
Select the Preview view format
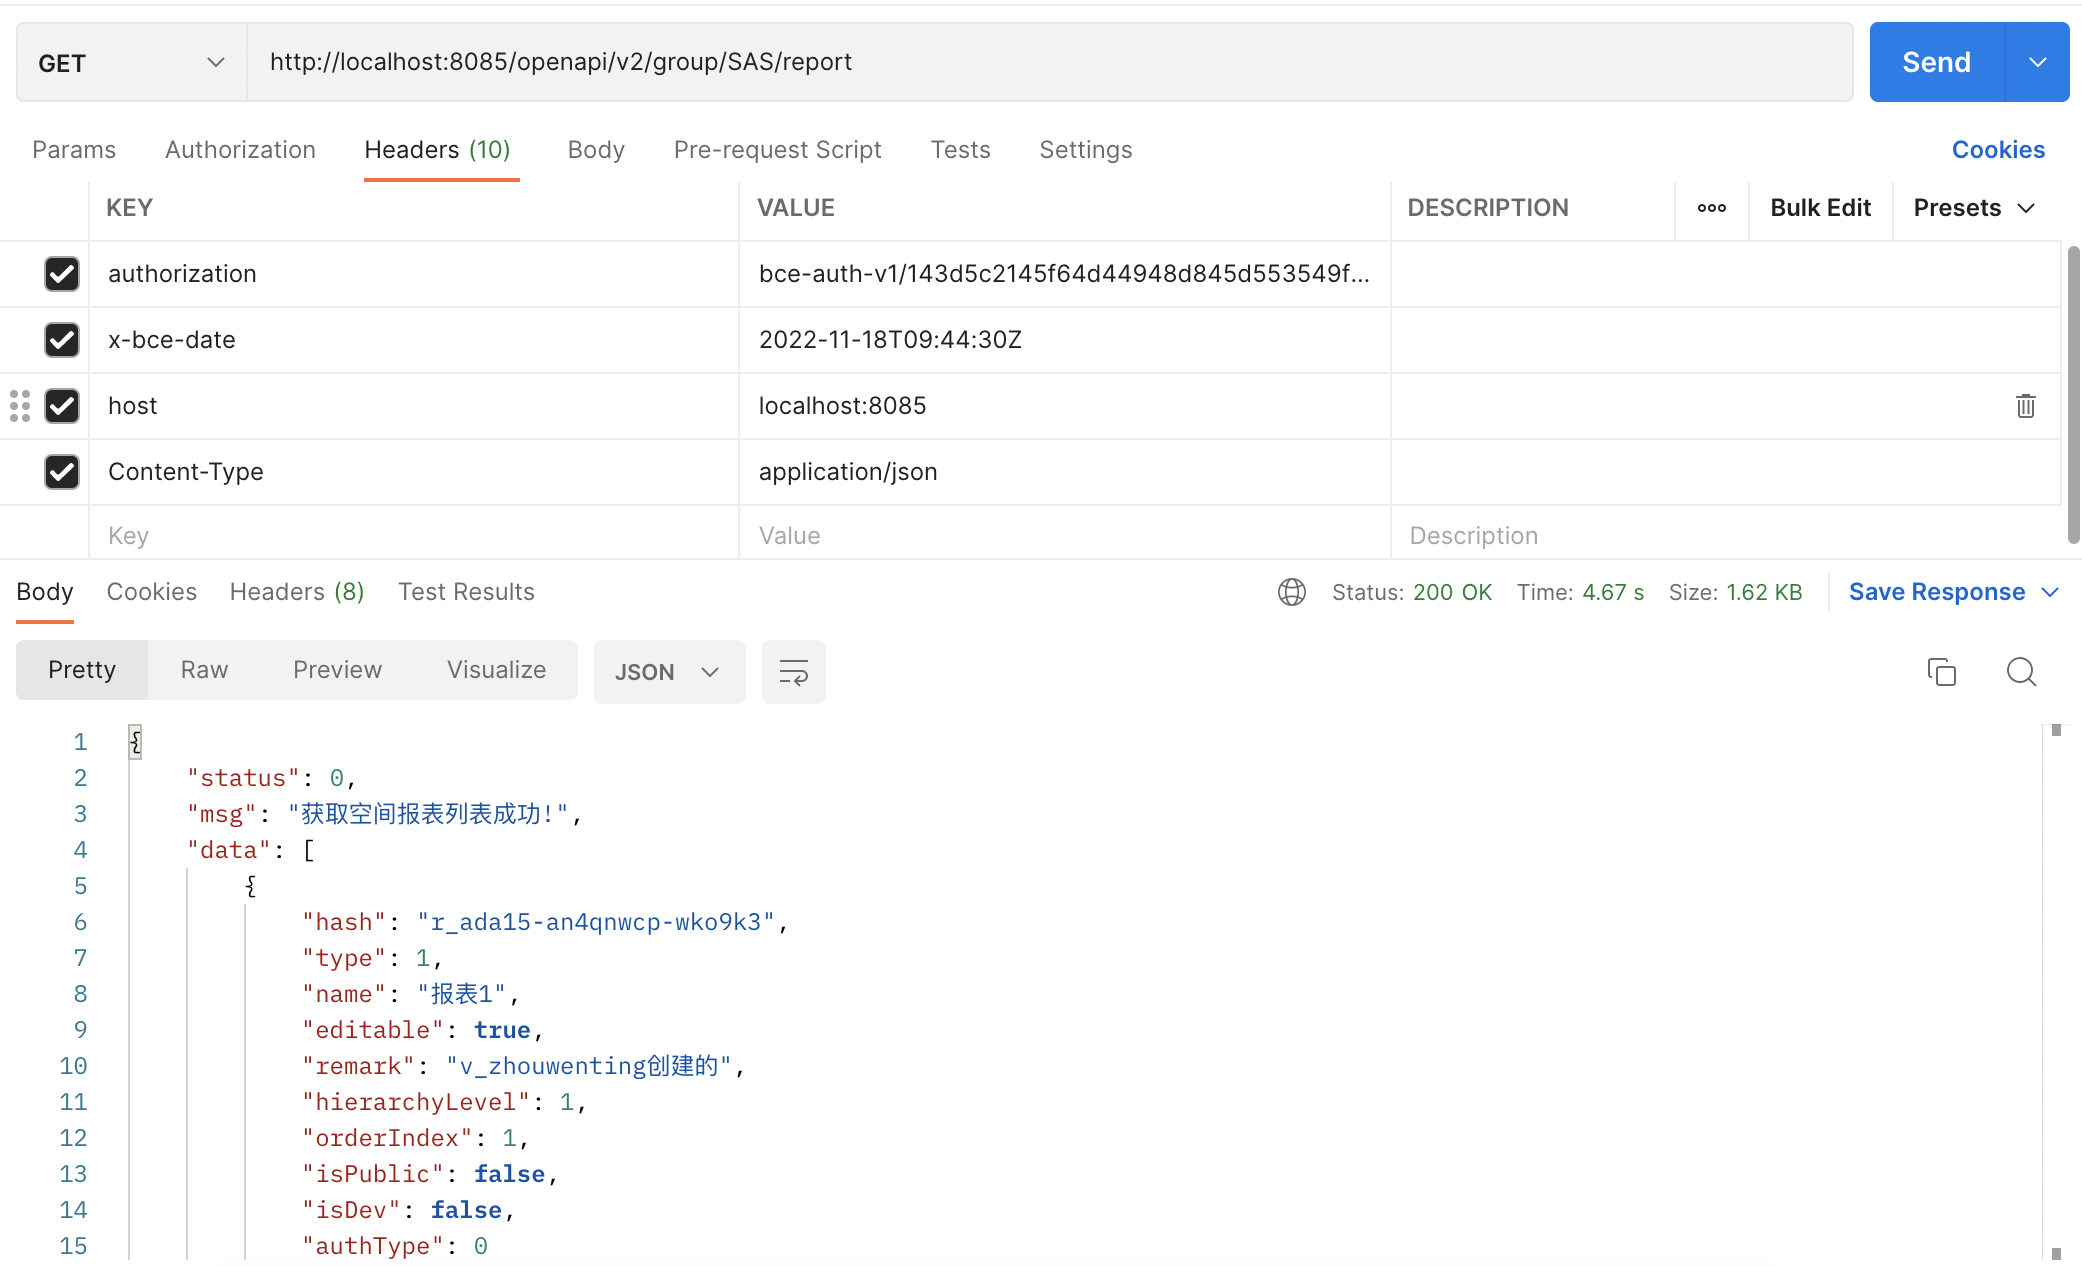pyautogui.click(x=336, y=669)
